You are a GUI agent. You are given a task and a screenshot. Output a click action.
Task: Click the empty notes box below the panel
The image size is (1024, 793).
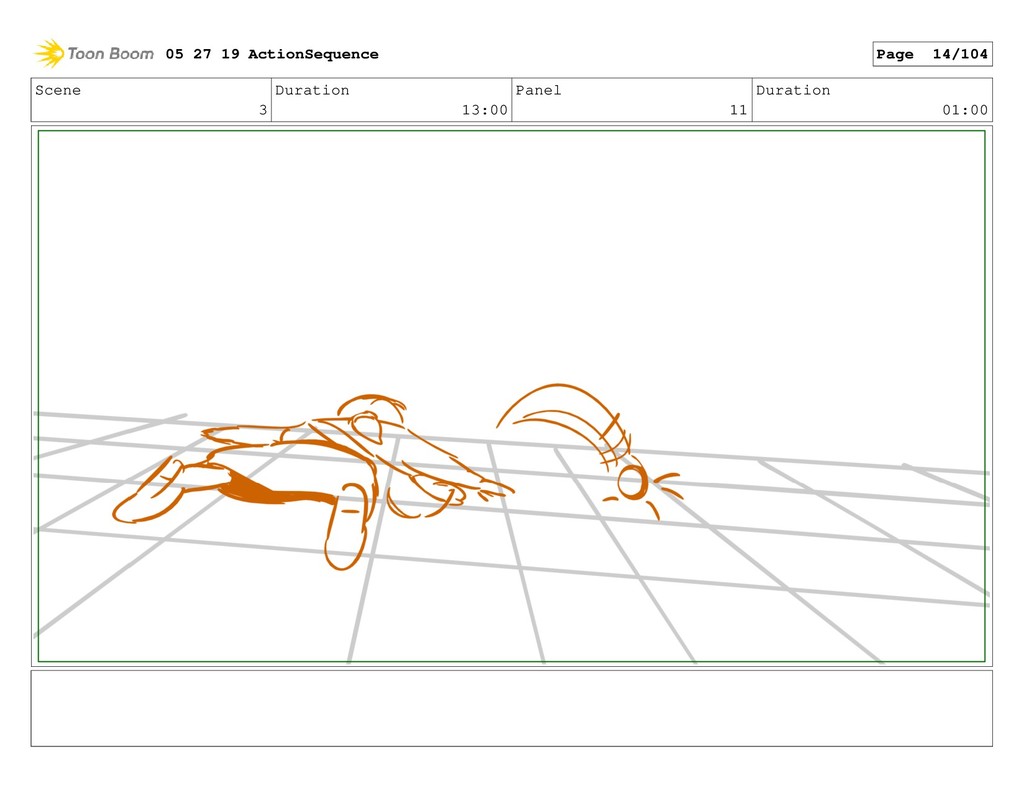tap(511, 708)
